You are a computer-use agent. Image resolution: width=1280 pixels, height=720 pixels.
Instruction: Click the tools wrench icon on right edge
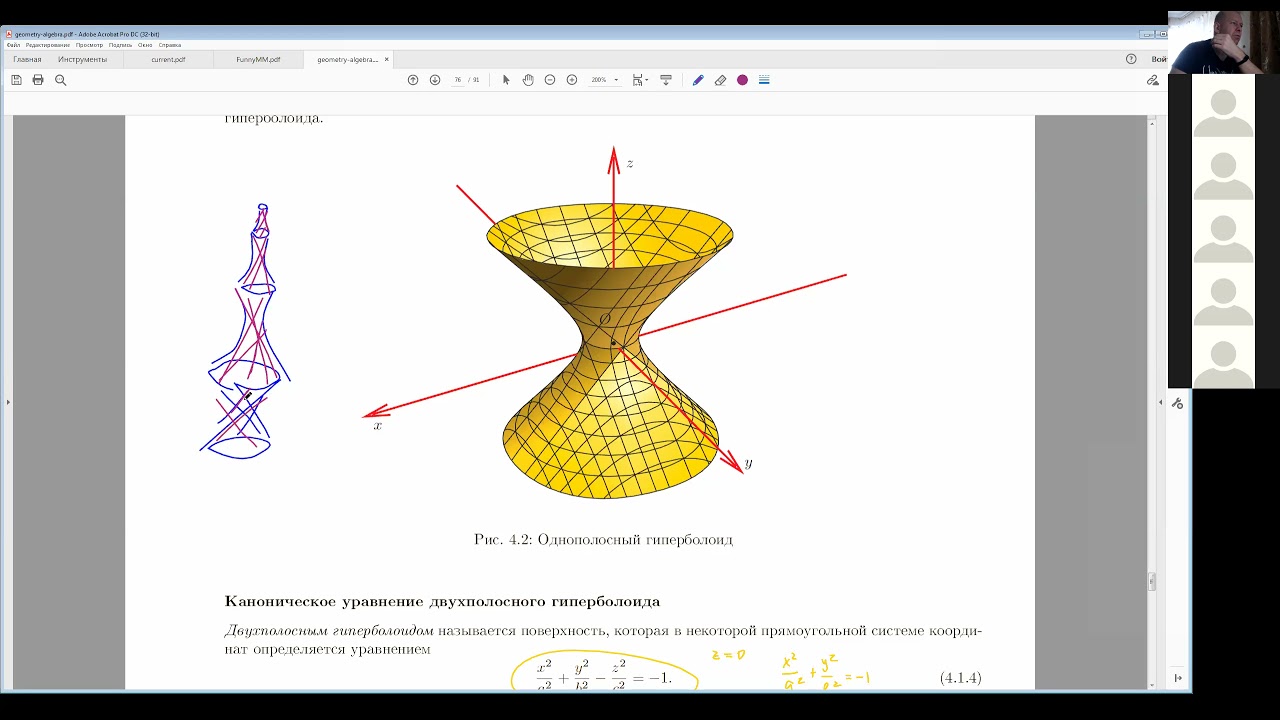[1177, 404]
